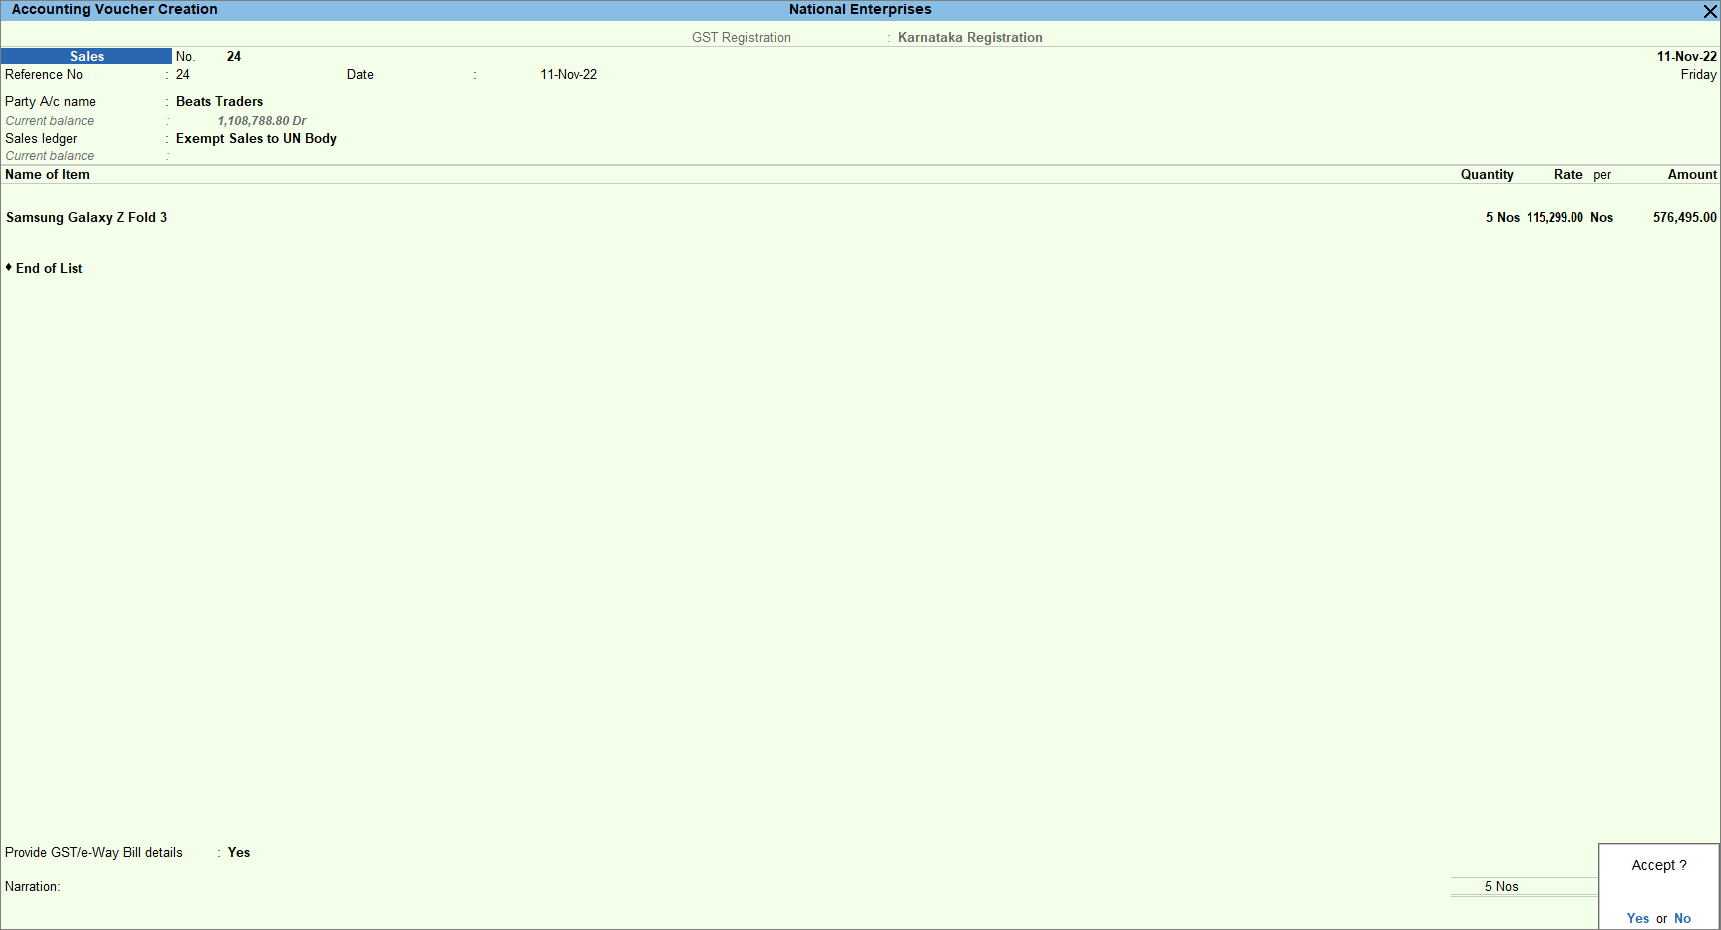Screen dimensions: 1721x930
Task: Select the Rate column header
Action: click(x=1568, y=174)
